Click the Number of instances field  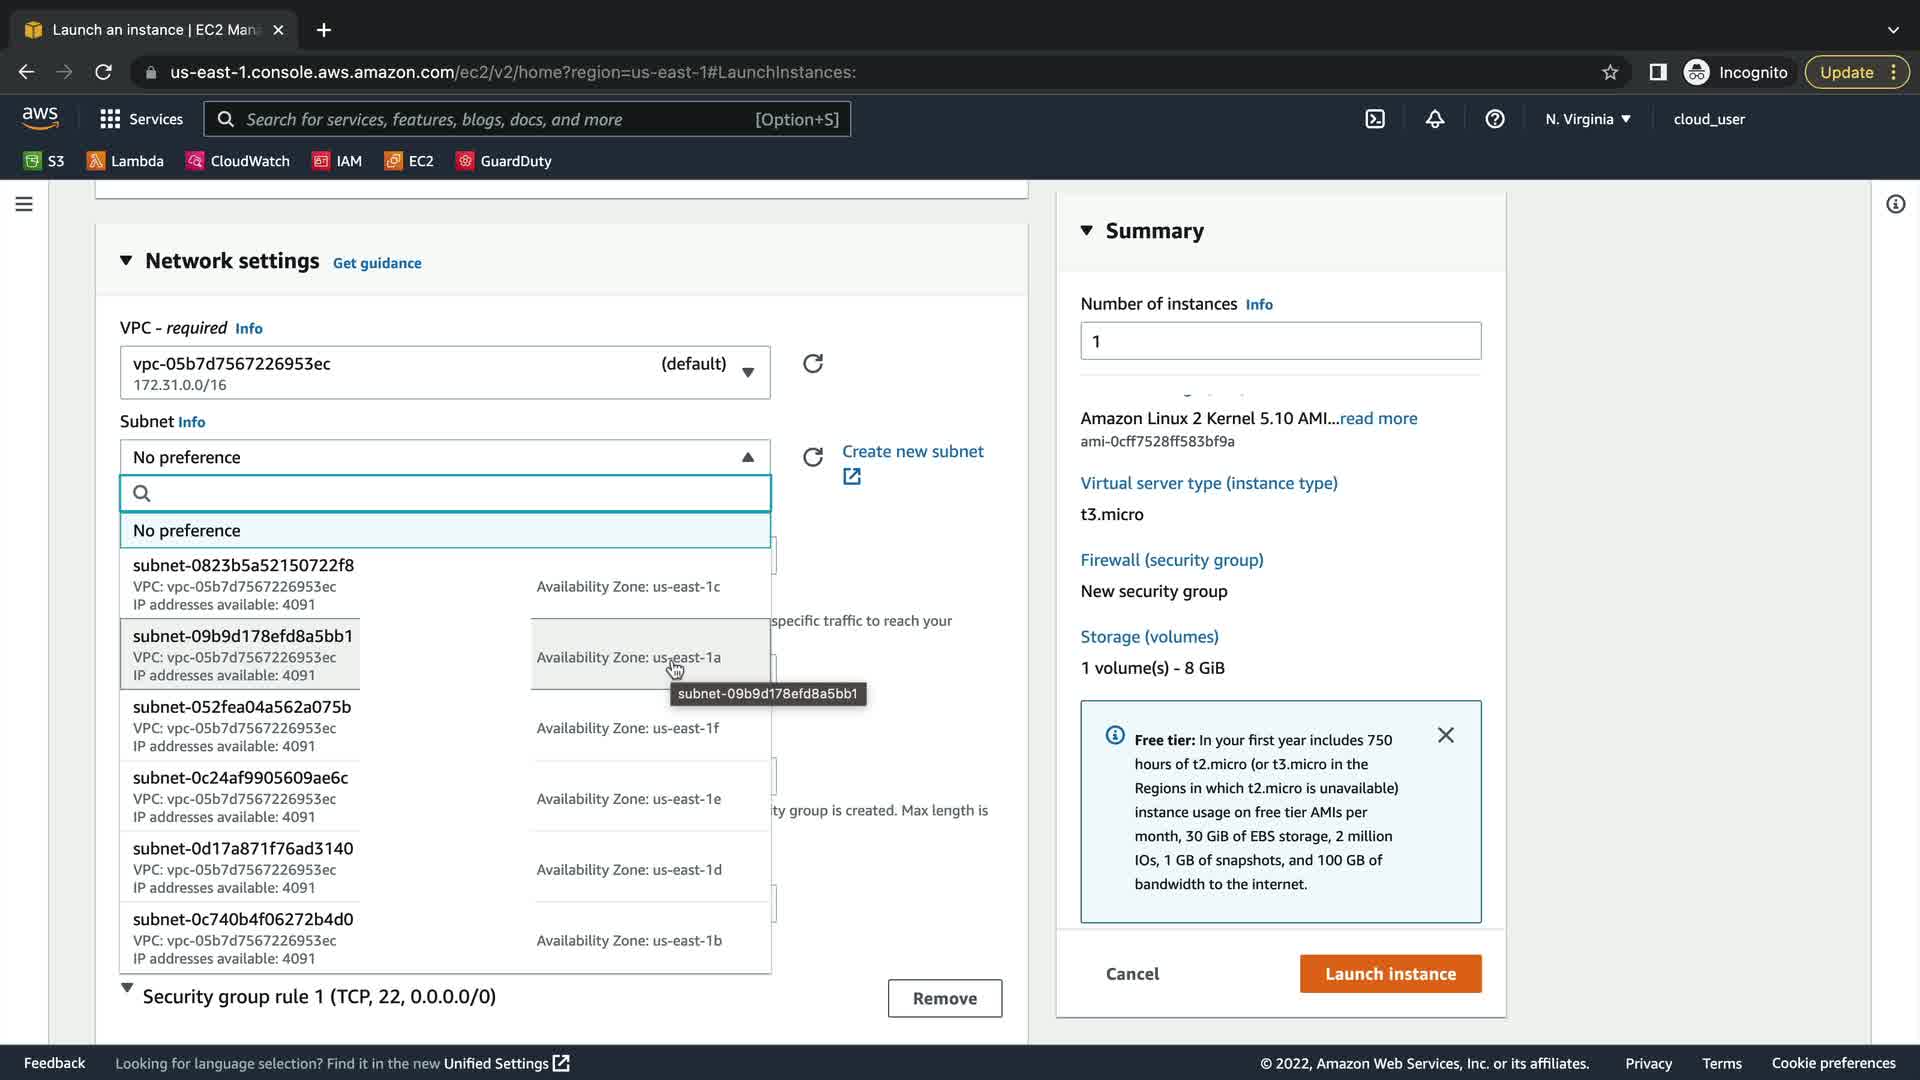click(1280, 341)
